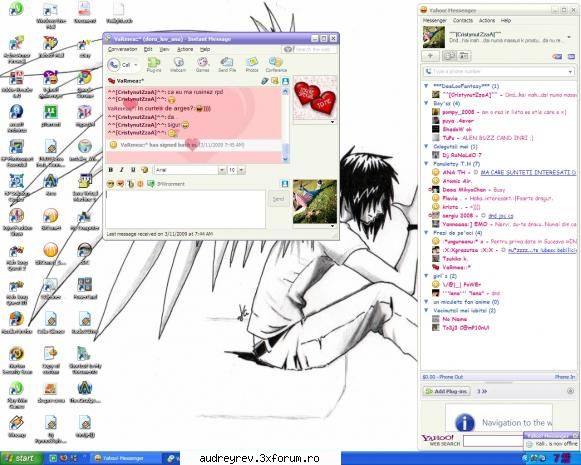
Task: Open the dropdown under my own display image
Action: [332, 226]
